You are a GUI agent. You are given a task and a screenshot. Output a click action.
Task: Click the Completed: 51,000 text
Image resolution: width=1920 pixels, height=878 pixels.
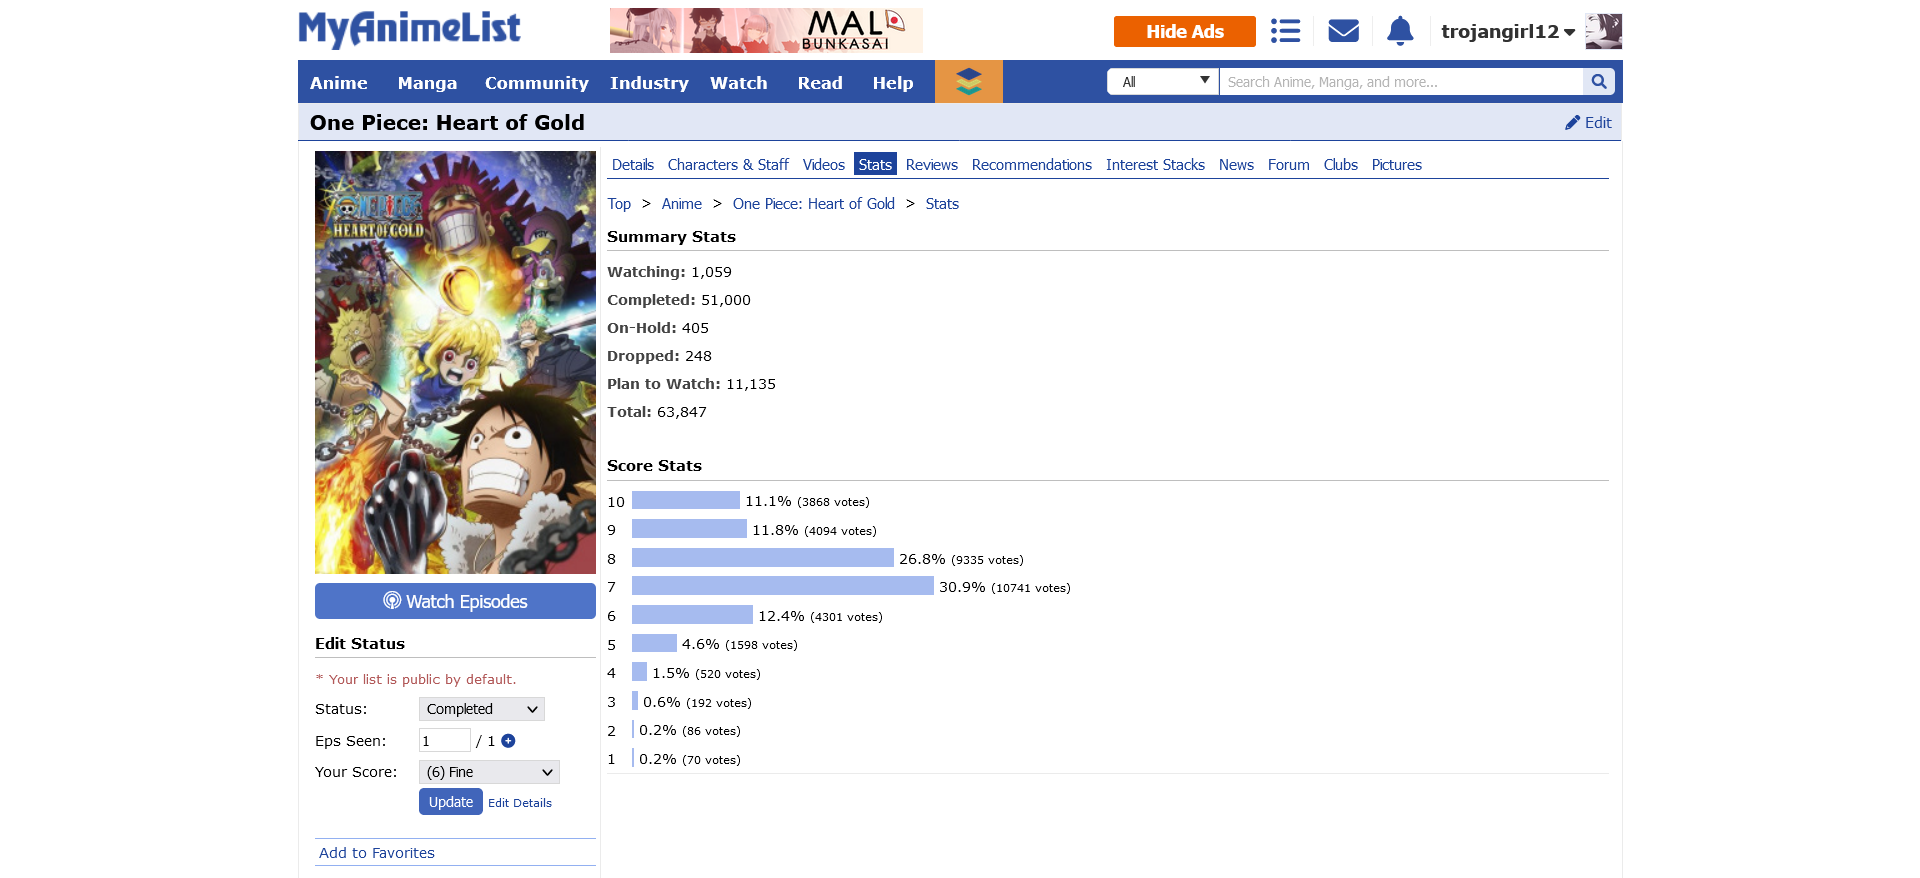[679, 300]
